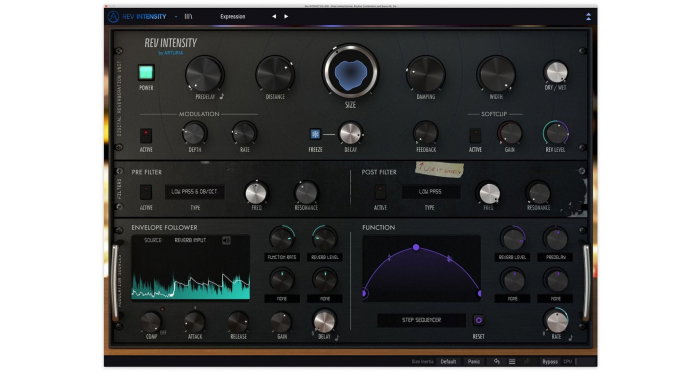The height and width of the screenshot is (372, 700).
Task: Click the Modulation Depth knob
Action: (194, 133)
